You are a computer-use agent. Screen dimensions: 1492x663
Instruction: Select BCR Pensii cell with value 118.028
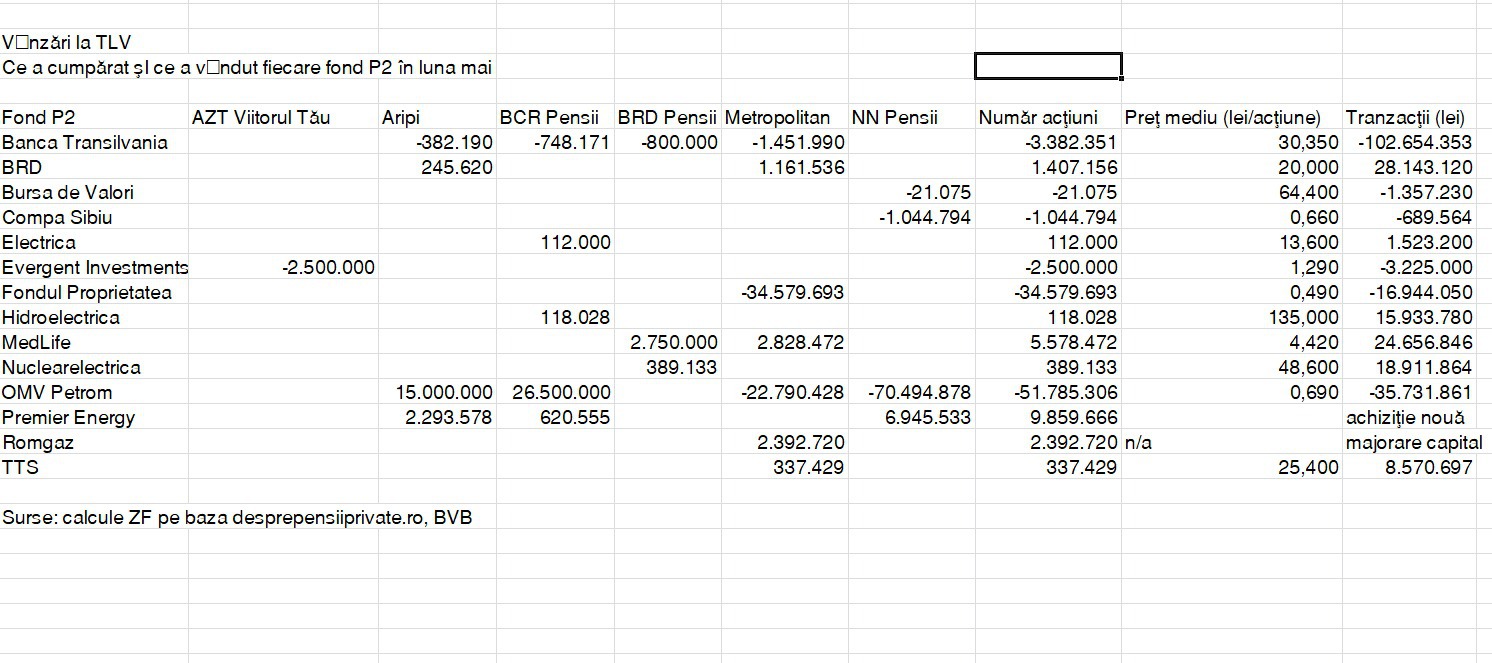[x=575, y=317]
